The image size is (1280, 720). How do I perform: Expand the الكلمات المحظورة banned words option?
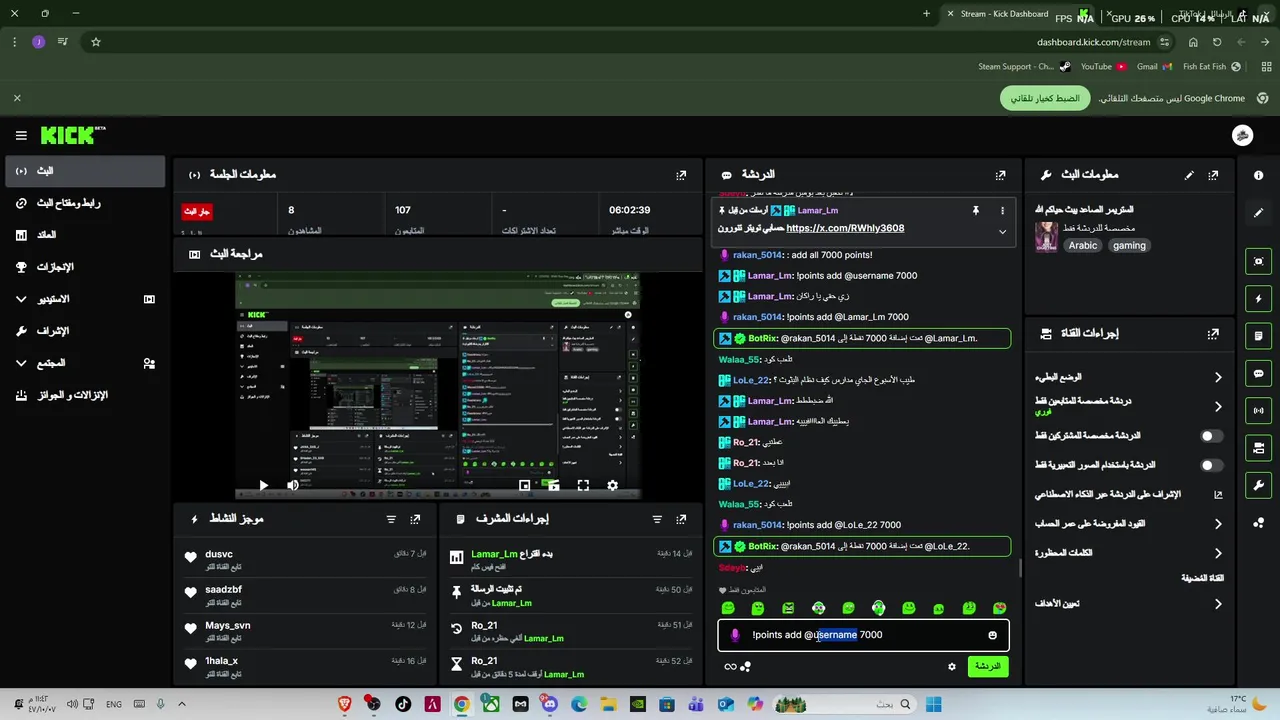tap(1218, 552)
